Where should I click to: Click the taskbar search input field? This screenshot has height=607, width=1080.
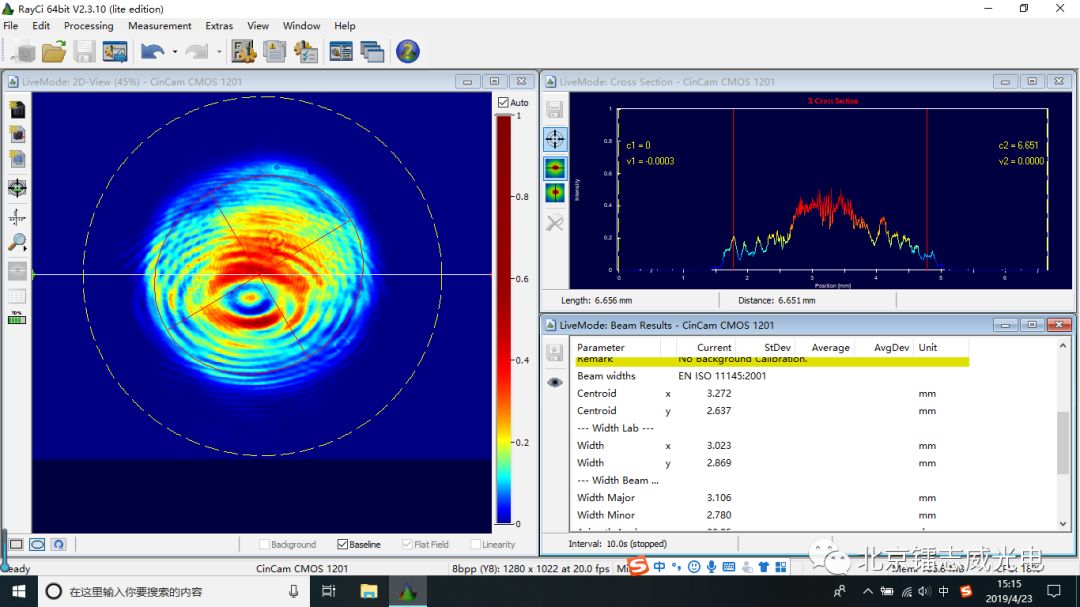172,591
